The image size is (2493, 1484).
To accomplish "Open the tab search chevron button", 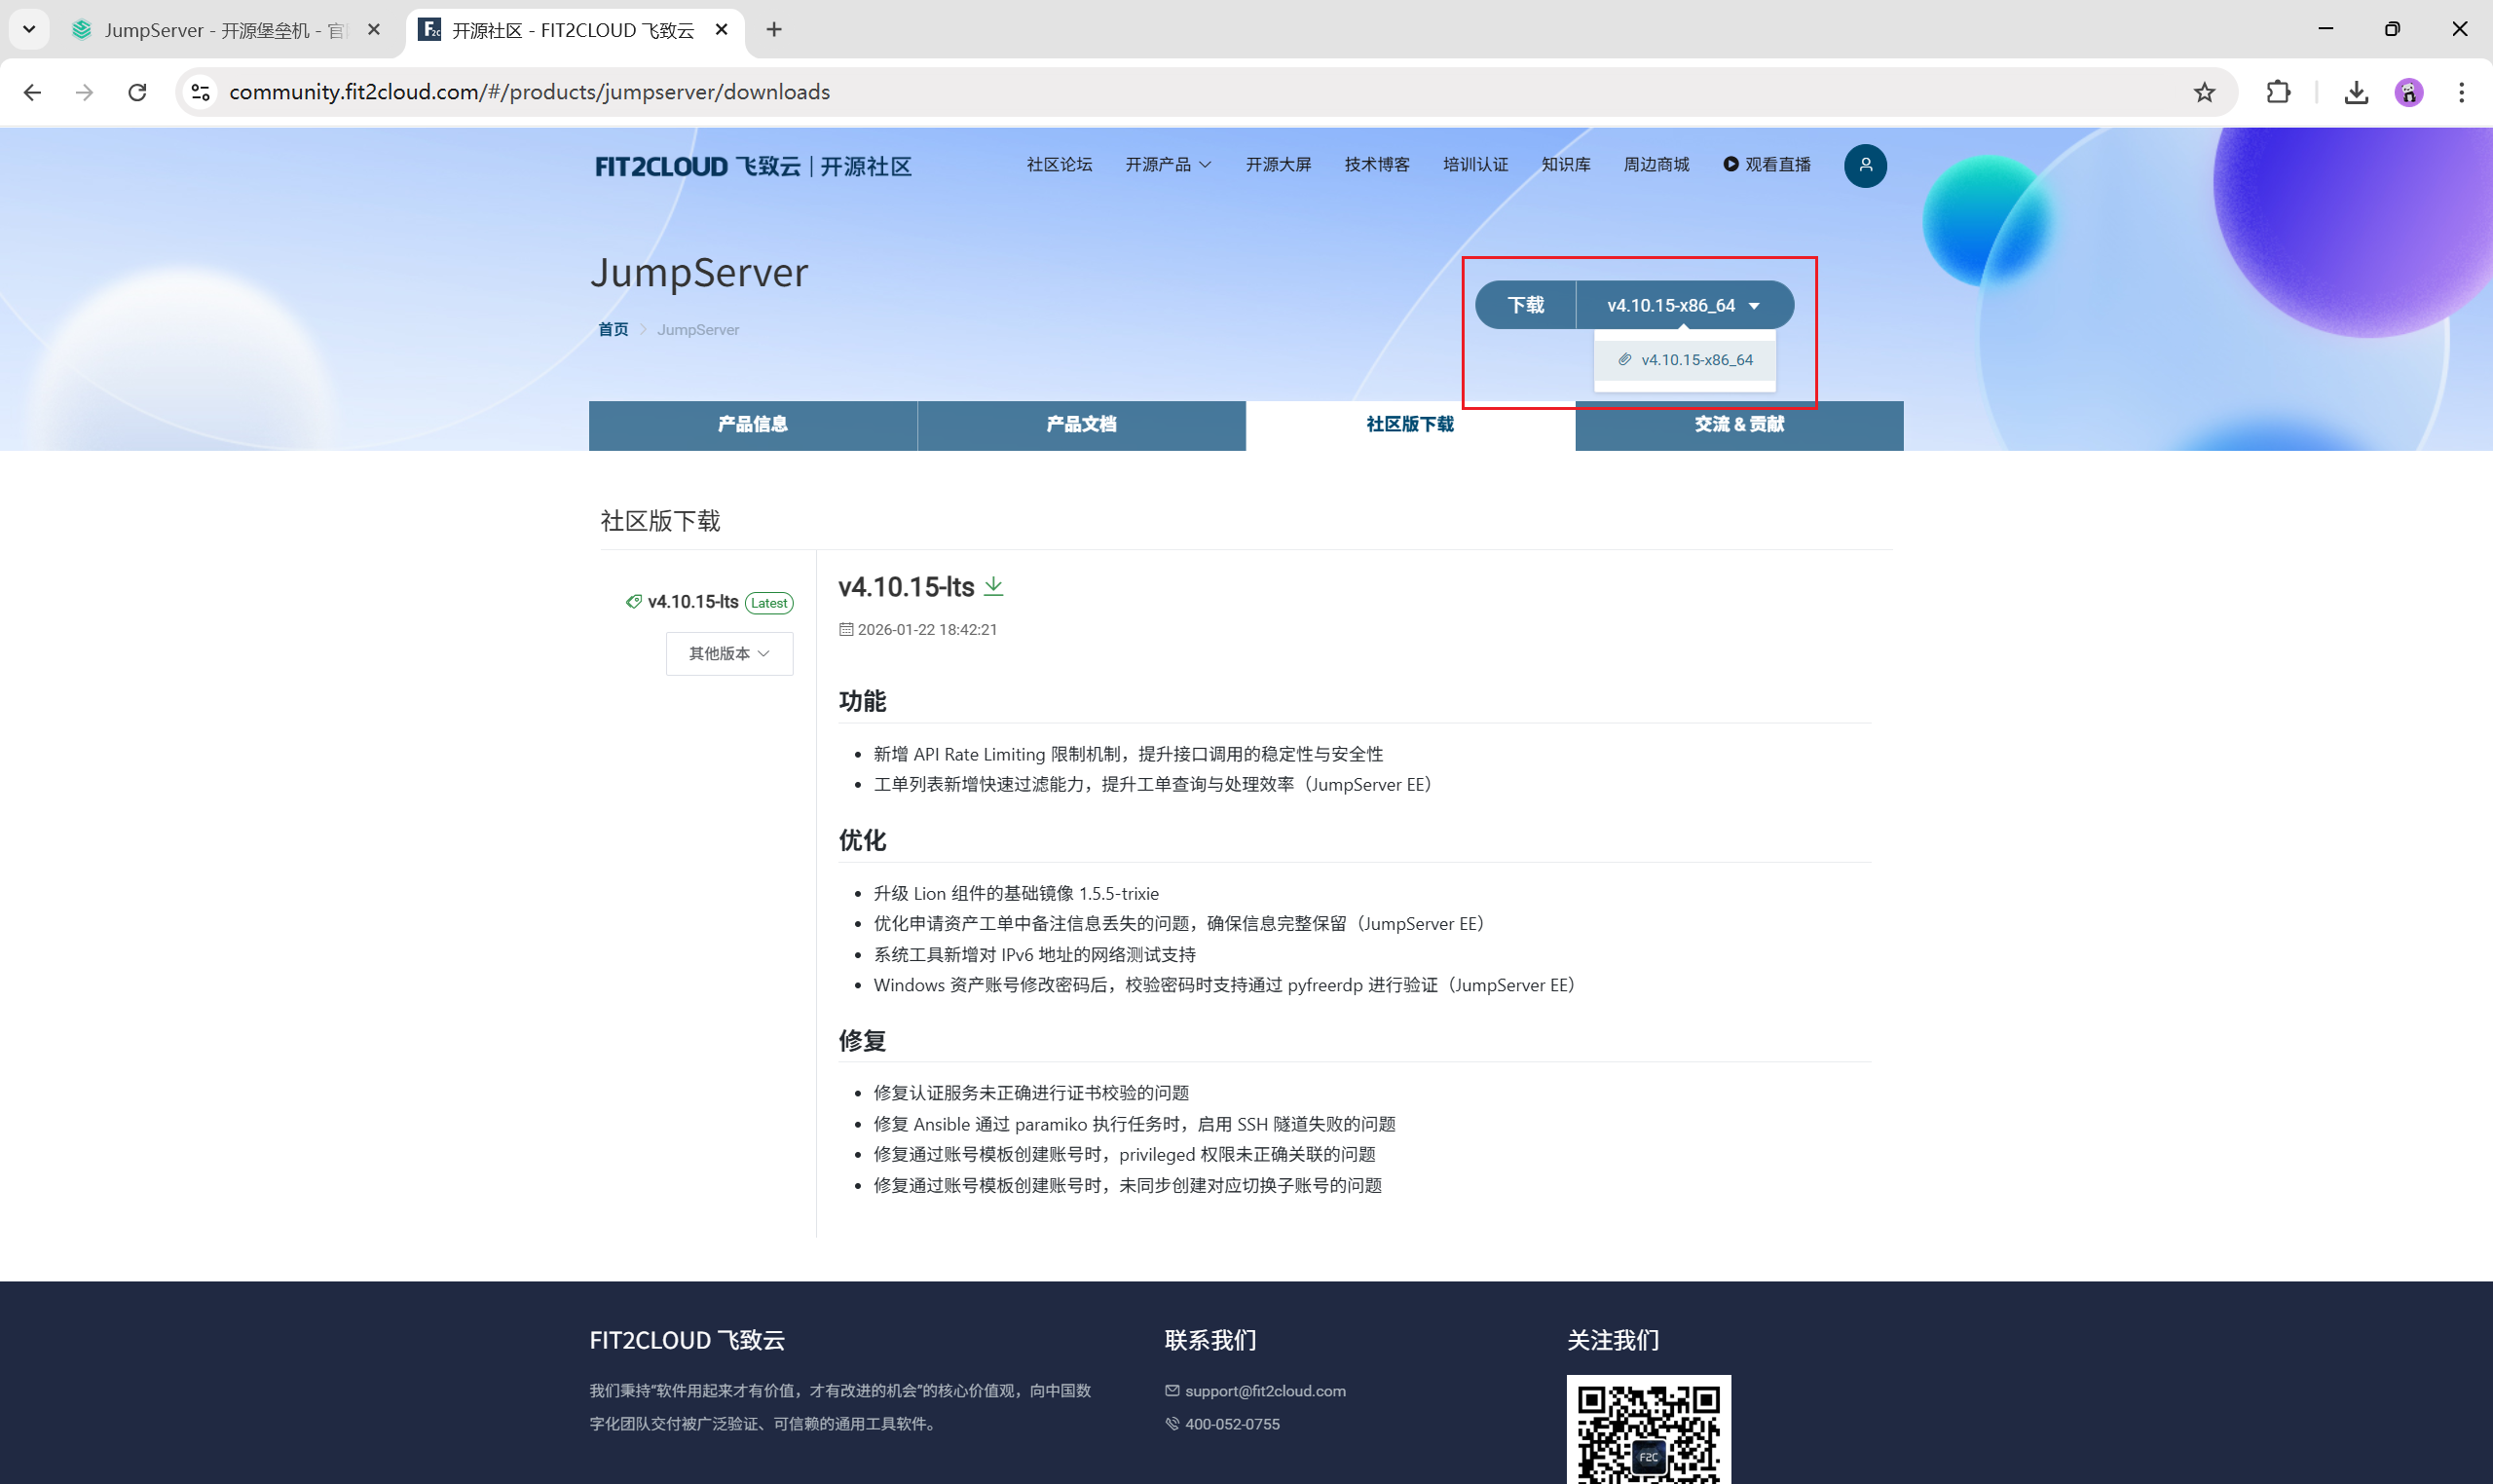I will pyautogui.click(x=29, y=29).
